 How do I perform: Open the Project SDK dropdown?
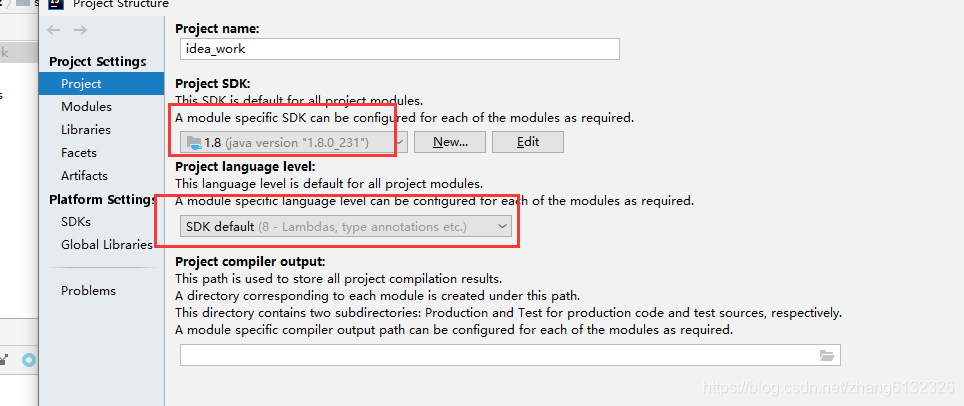290,142
